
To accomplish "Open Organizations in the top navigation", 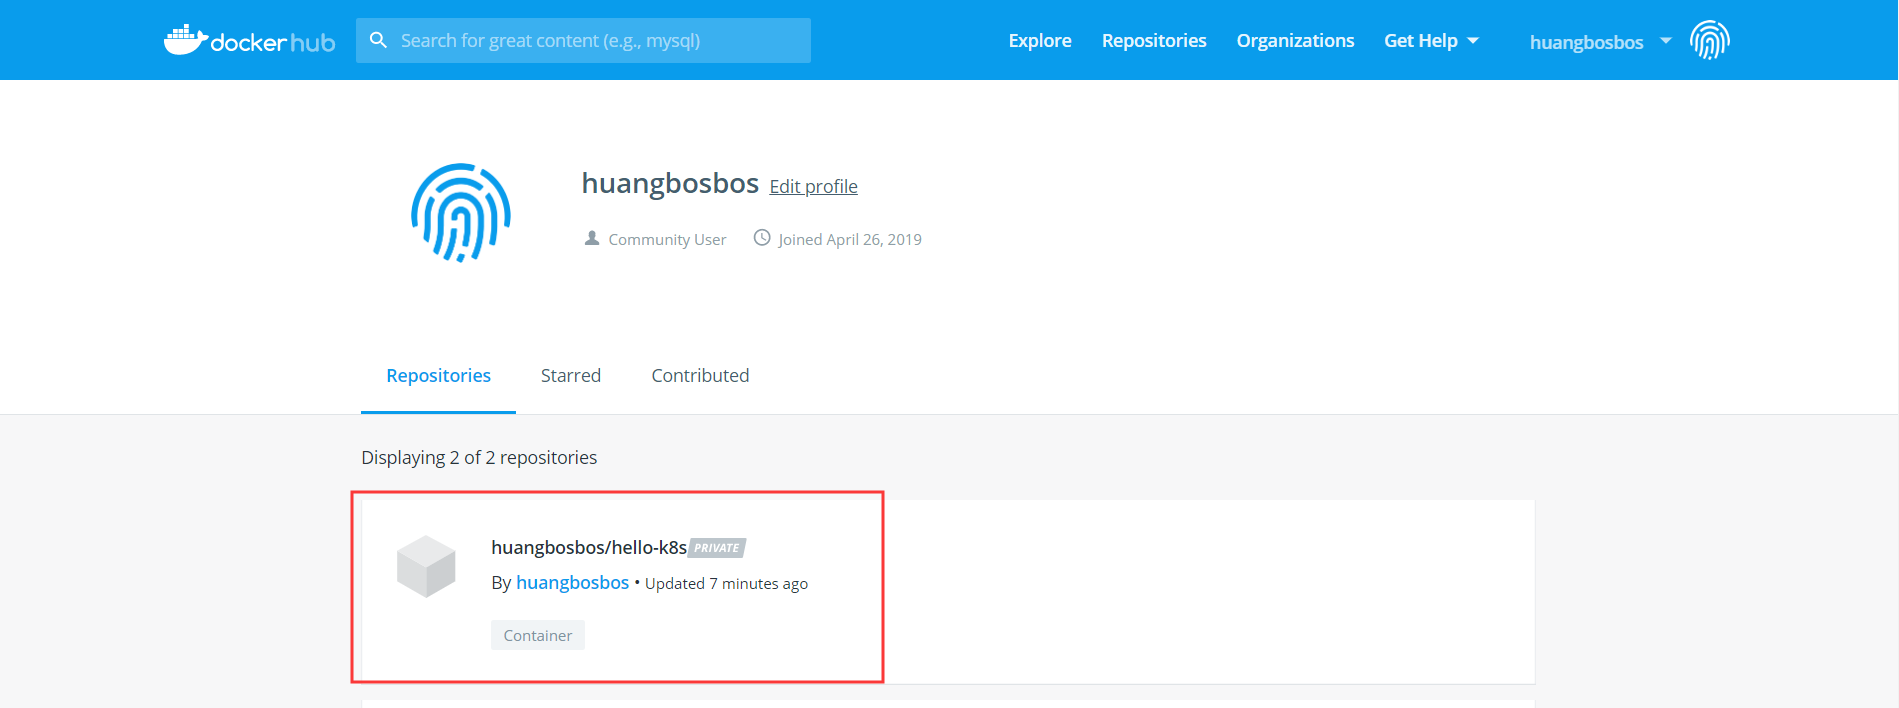I will (1295, 40).
